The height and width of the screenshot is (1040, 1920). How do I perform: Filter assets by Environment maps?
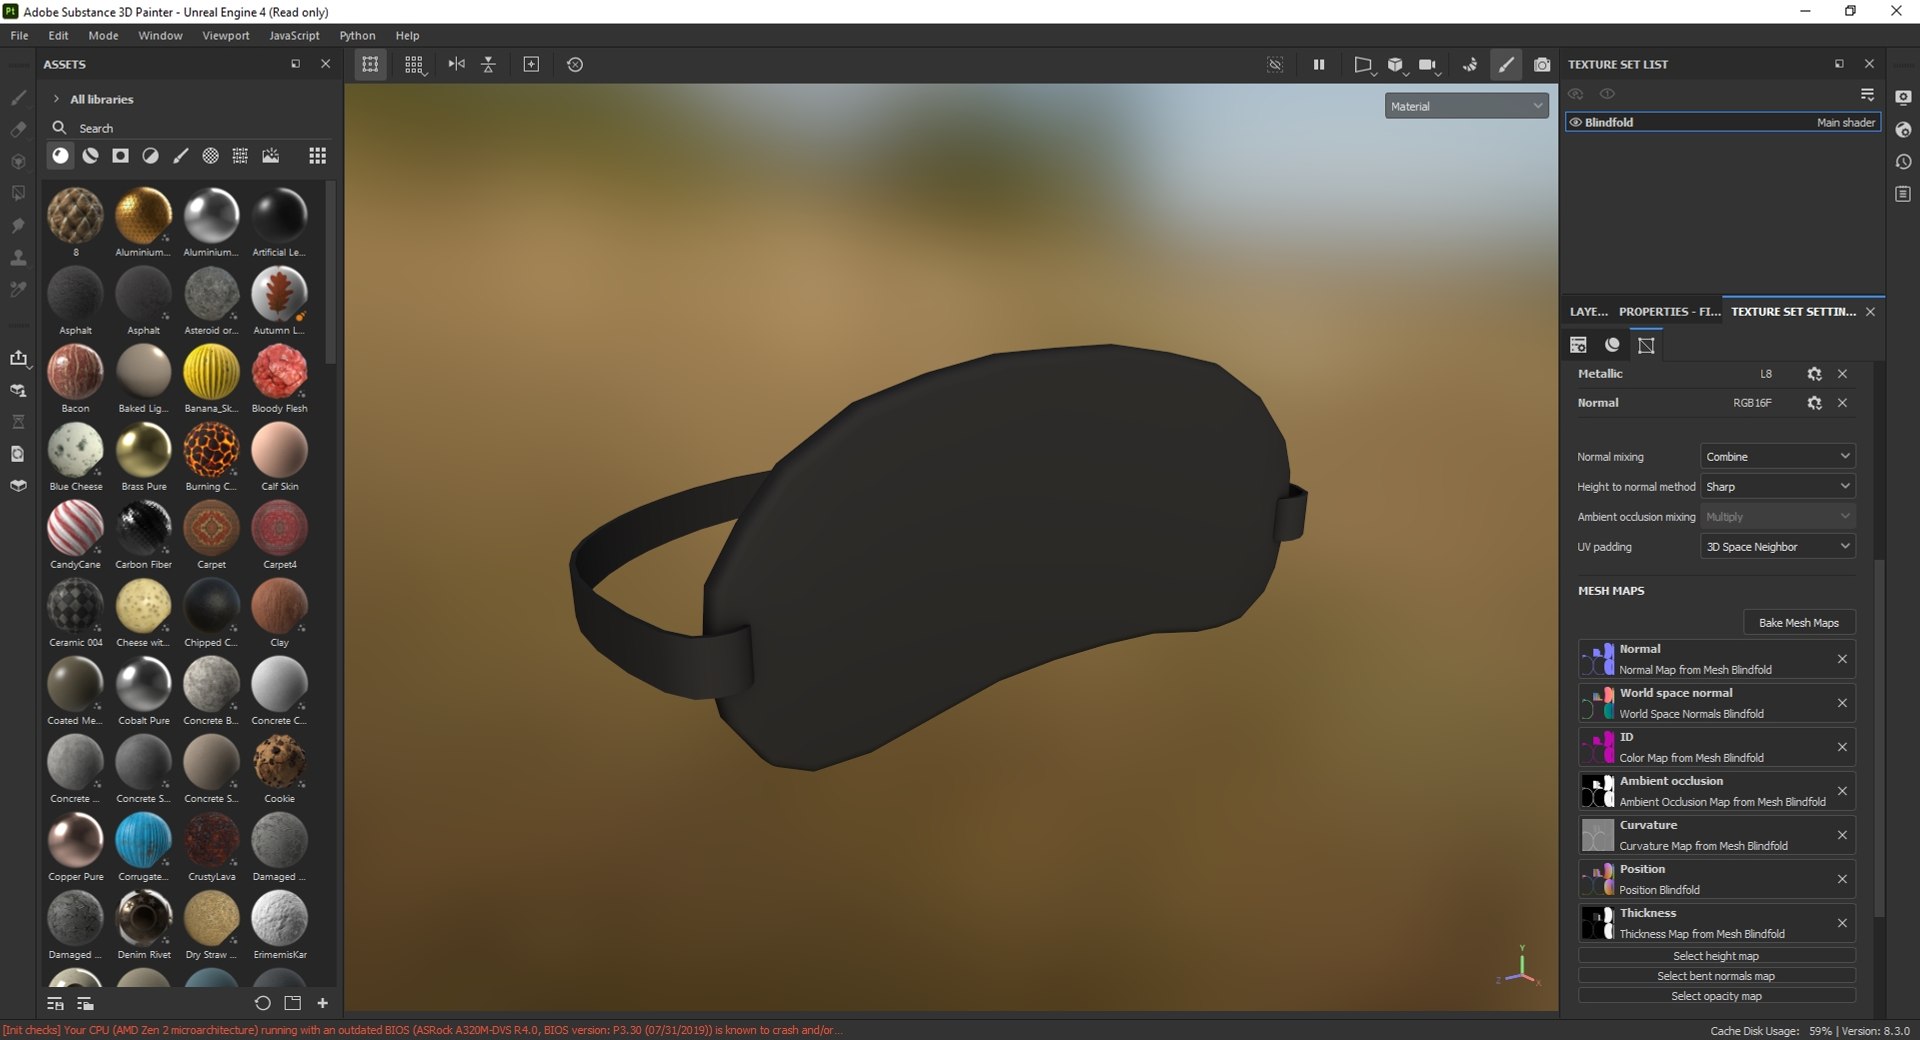pos(271,156)
